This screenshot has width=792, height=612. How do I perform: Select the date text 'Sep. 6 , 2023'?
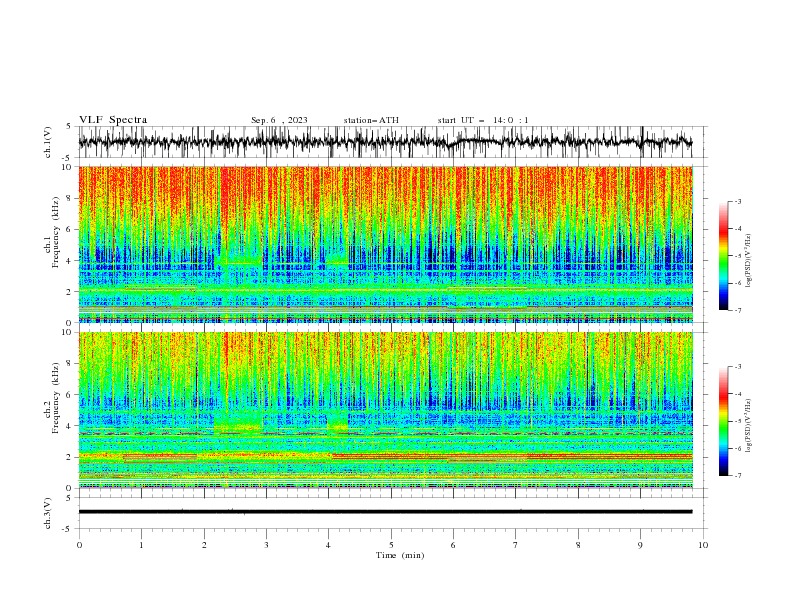279,120
